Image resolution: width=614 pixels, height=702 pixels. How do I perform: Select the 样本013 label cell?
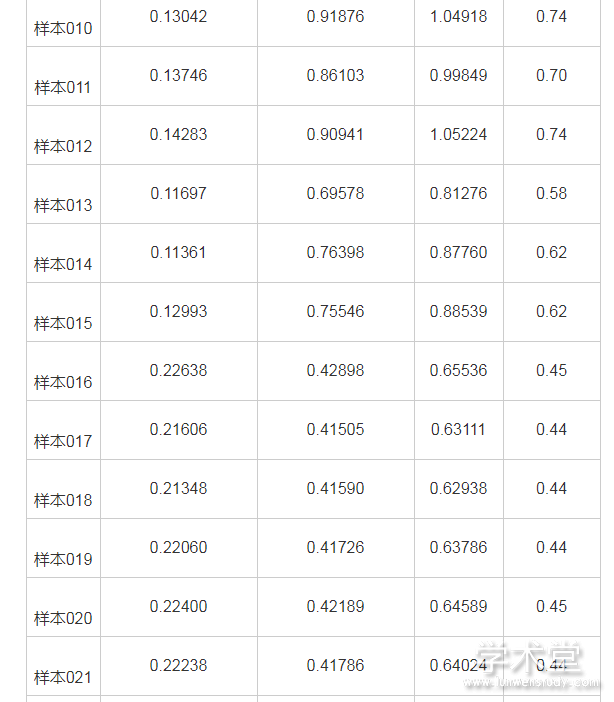[63, 205]
